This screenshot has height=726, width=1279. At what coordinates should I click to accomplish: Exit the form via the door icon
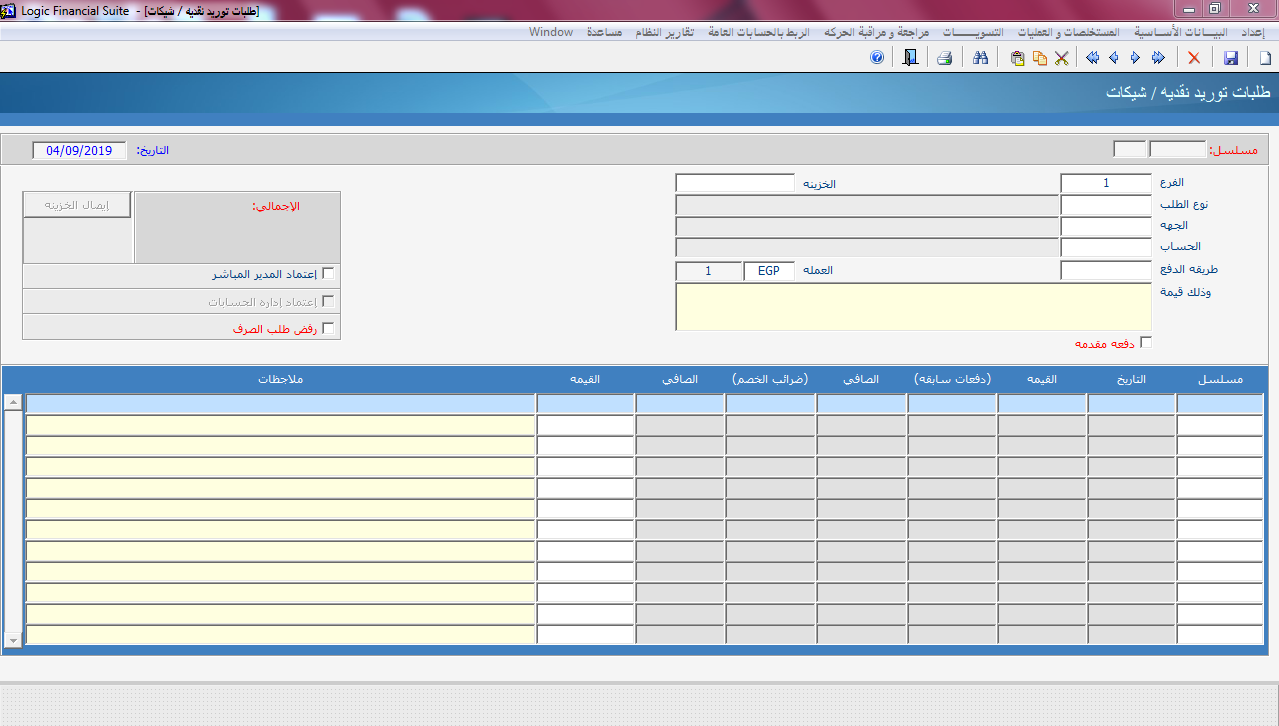910,58
